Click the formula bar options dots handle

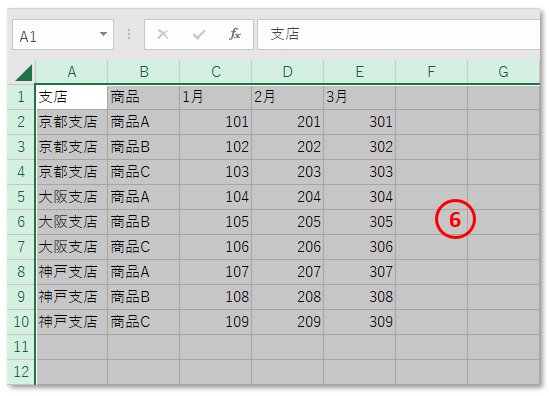click(129, 34)
